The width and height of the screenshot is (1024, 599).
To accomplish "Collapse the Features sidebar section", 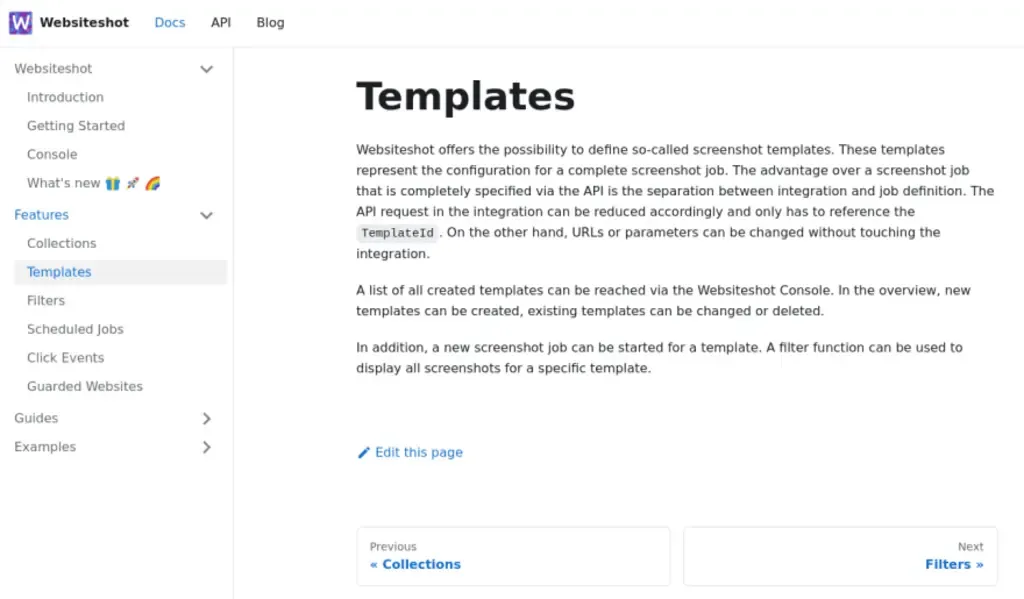I will click(207, 215).
